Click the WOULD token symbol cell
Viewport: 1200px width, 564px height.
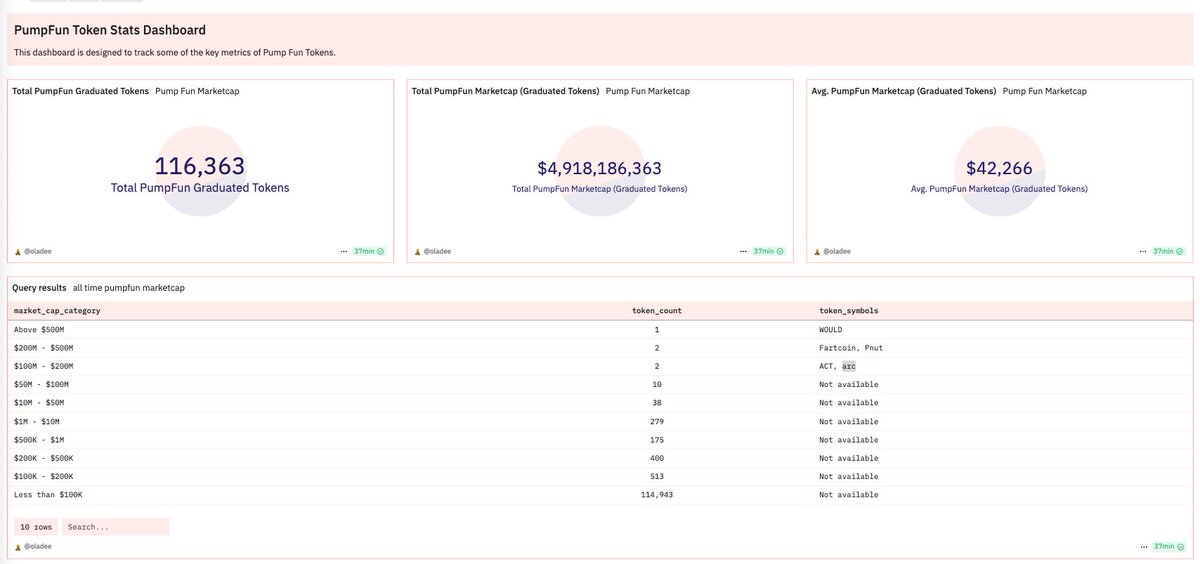click(833, 329)
